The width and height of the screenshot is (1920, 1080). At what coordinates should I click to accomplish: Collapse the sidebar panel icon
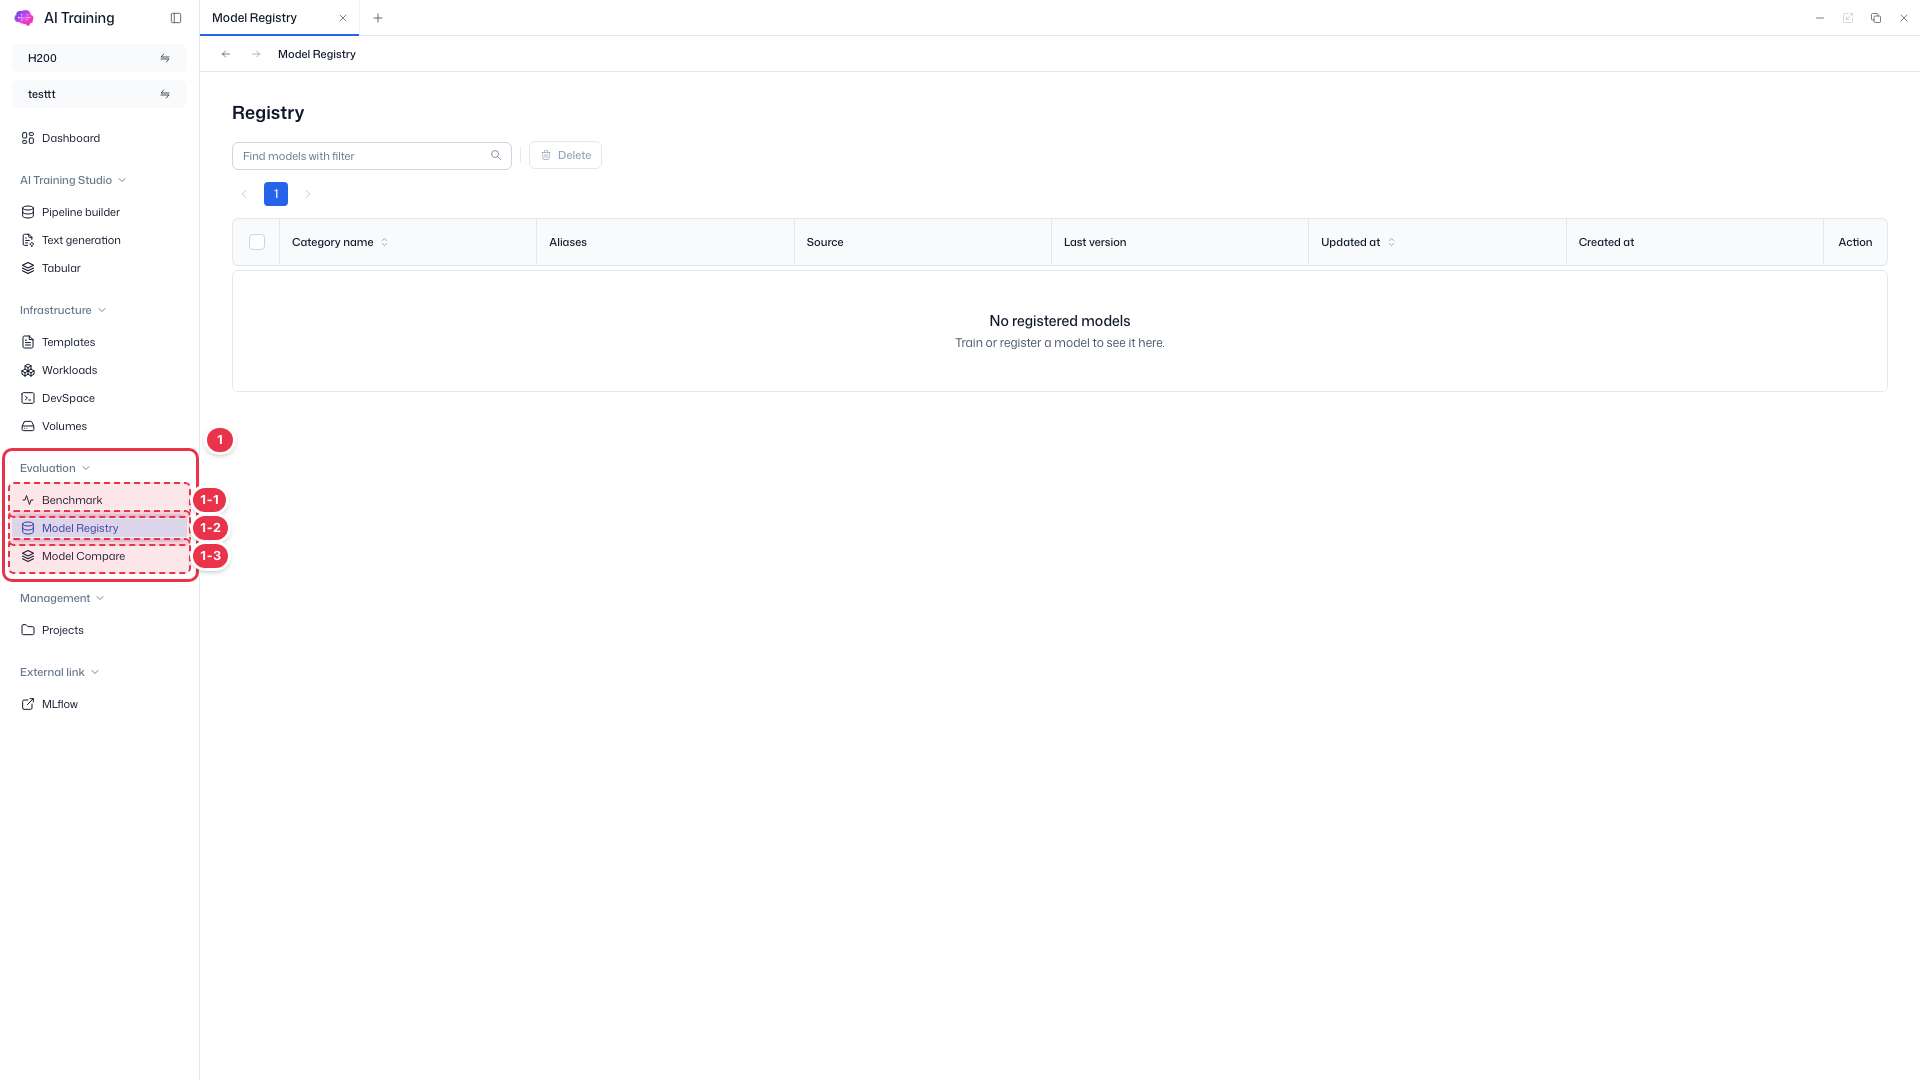[x=176, y=18]
